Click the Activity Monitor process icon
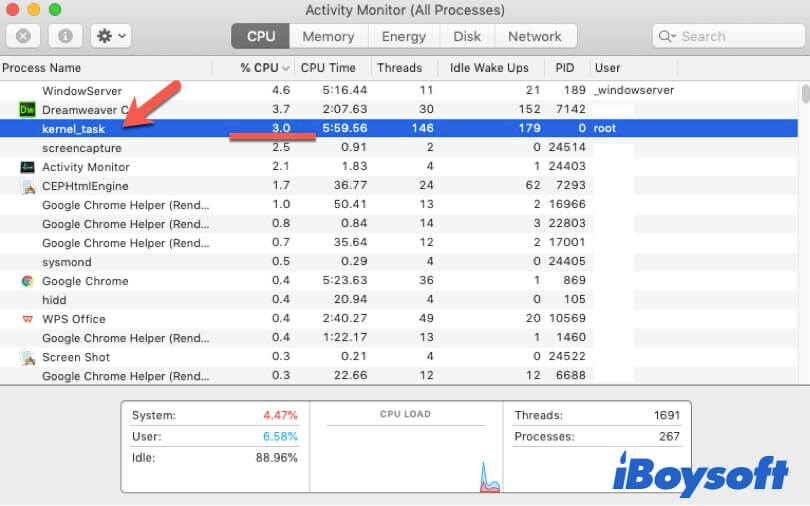Screen dimensions: 810x506 [x=27, y=167]
